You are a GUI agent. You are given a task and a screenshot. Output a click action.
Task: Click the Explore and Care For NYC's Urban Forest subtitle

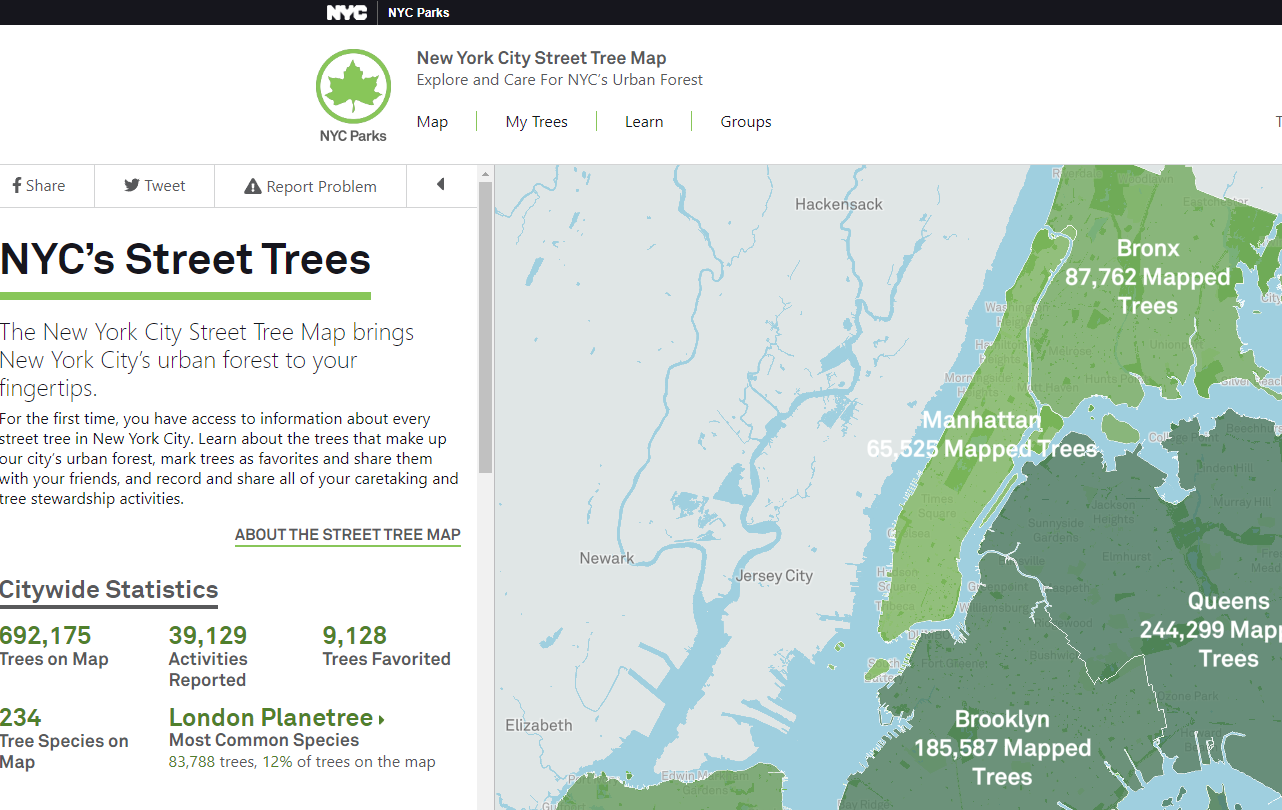(560, 80)
